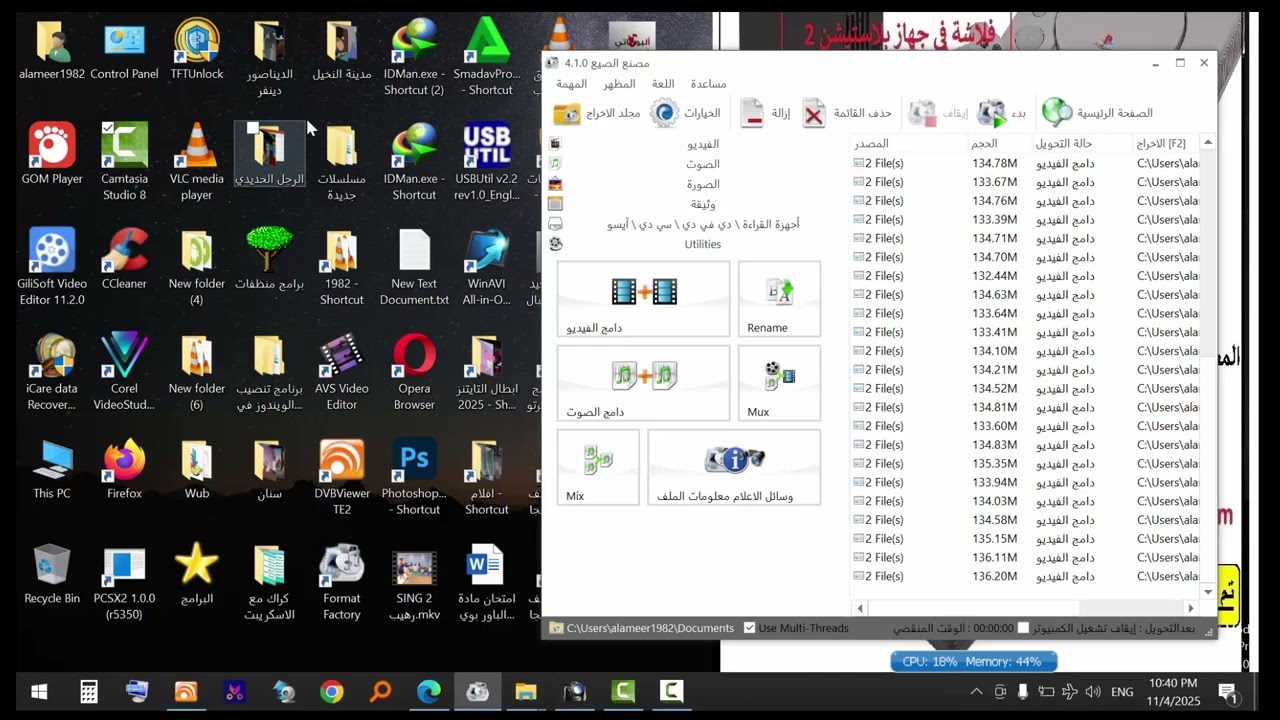
Task: Open the Documents output path in status bar
Action: coord(650,628)
